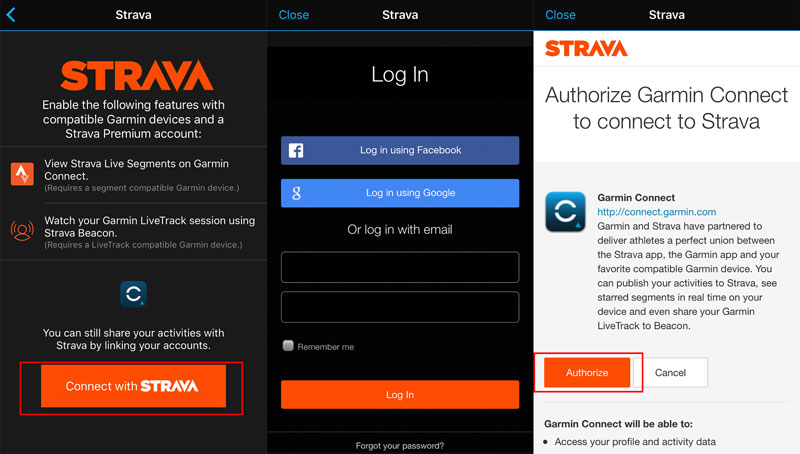The width and height of the screenshot is (800, 454).
Task: Click the Facebook logo icon
Action: [296, 150]
